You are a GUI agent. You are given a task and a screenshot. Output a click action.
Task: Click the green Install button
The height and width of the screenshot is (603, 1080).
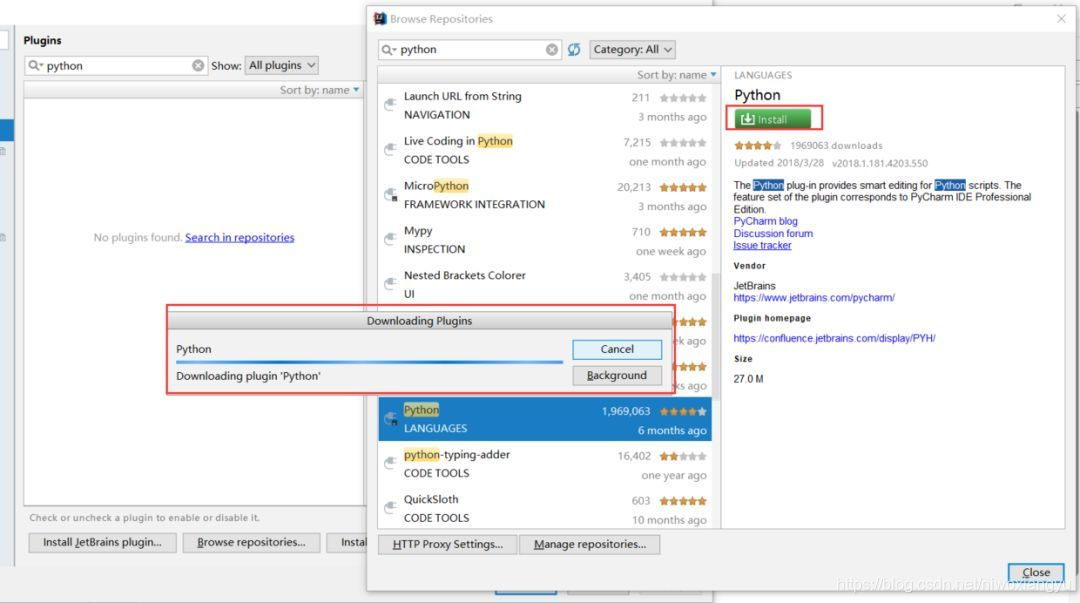tap(771, 119)
